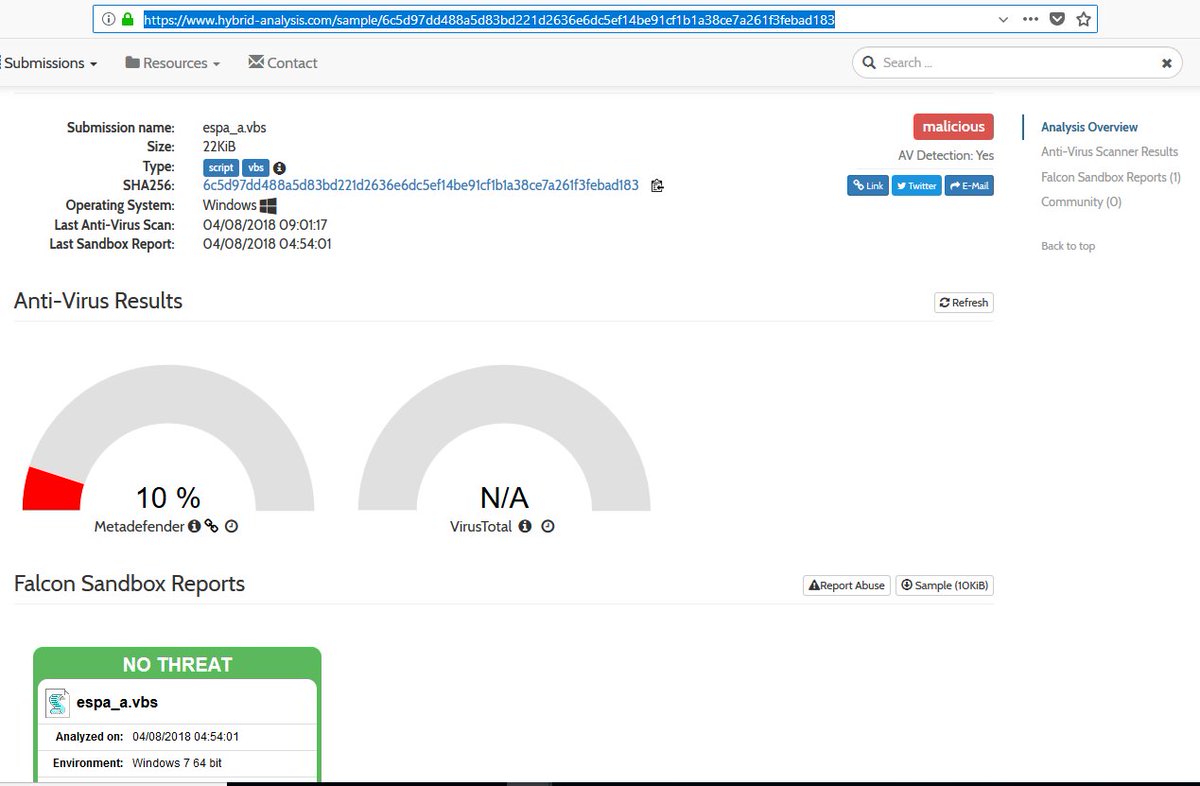This screenshot has height=786, width=1200.
Task: Click the Resources folder icon
Action: 132,62
